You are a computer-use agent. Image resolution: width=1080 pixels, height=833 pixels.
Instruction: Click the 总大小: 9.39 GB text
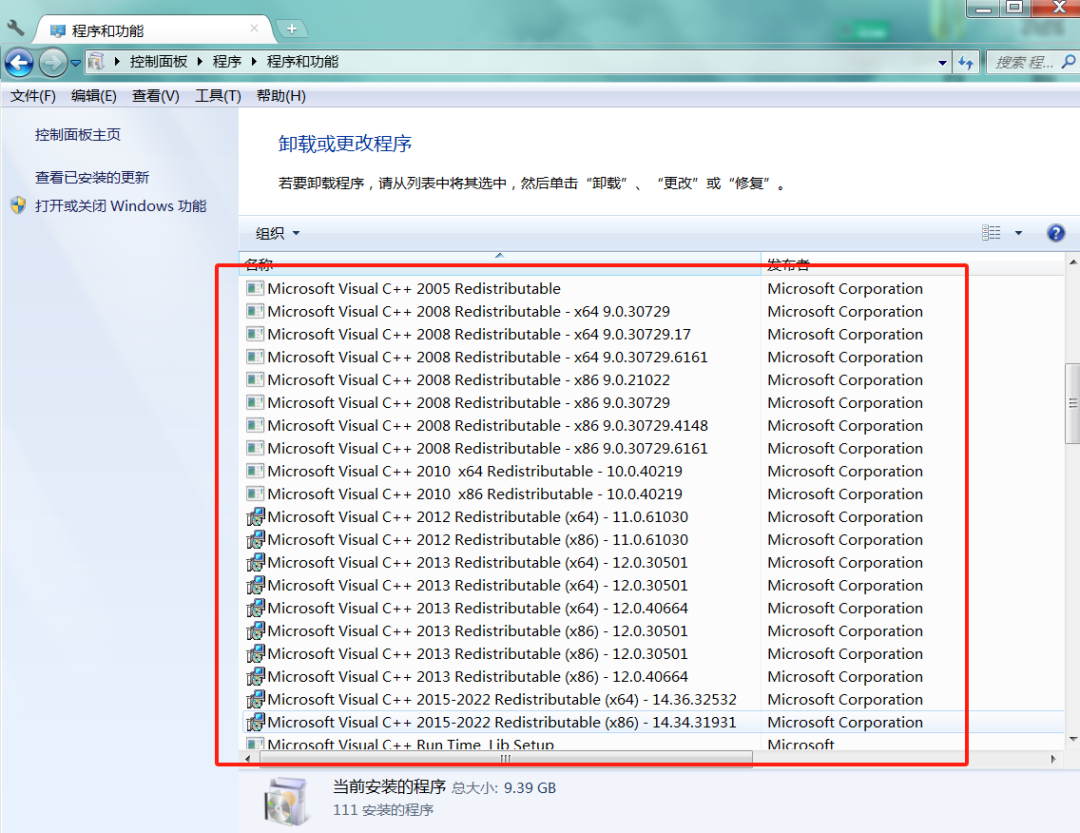[x=503, y=788]
